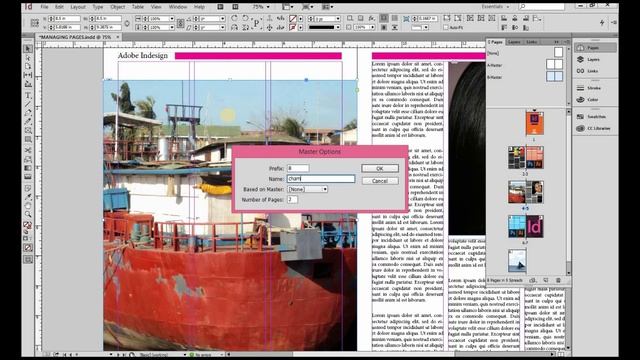This screenshot has height=360, width=640.
Task: Click Edit page size icon in Pages panel
Action: (x=533, y=280)
